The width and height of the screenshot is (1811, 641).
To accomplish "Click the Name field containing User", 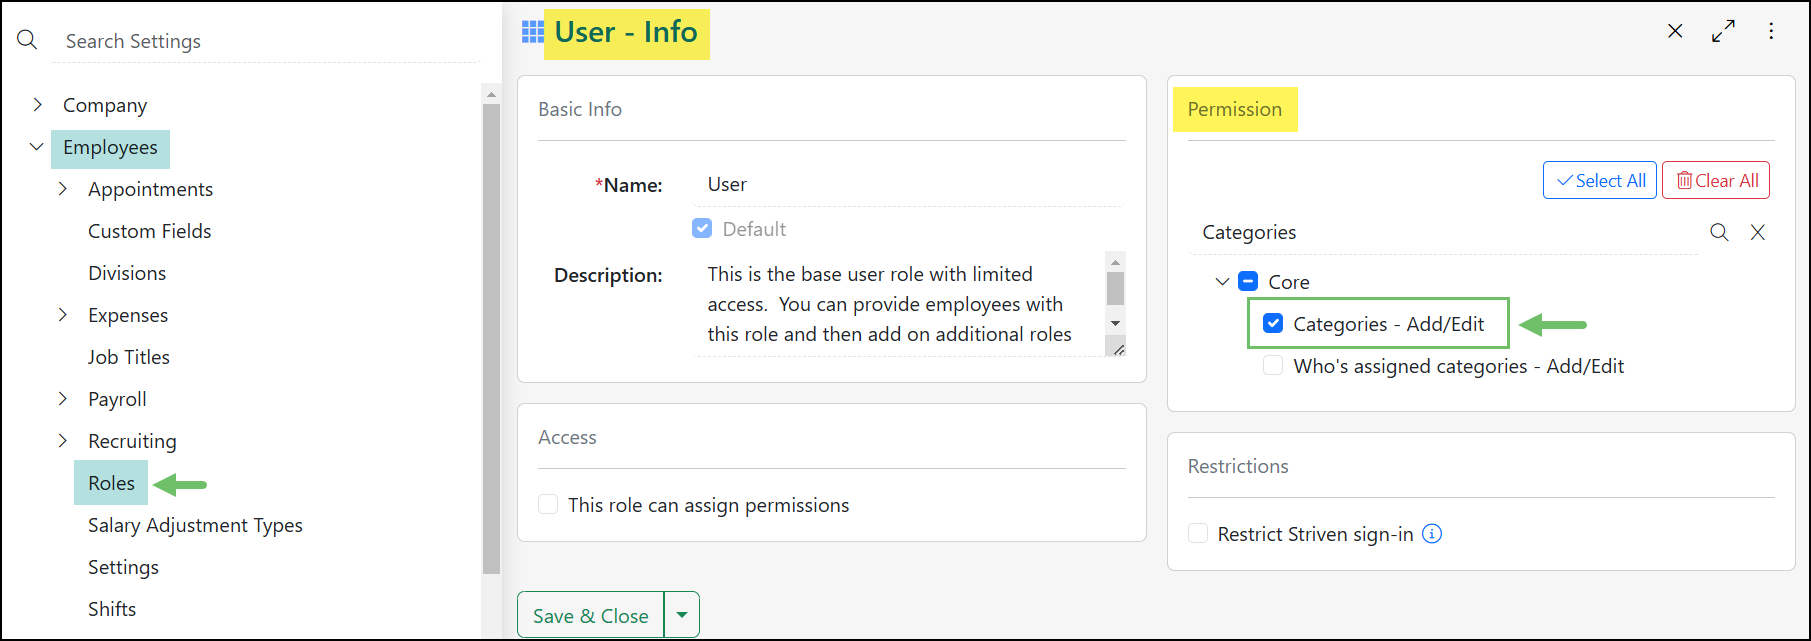I will (x=910, y=185).
